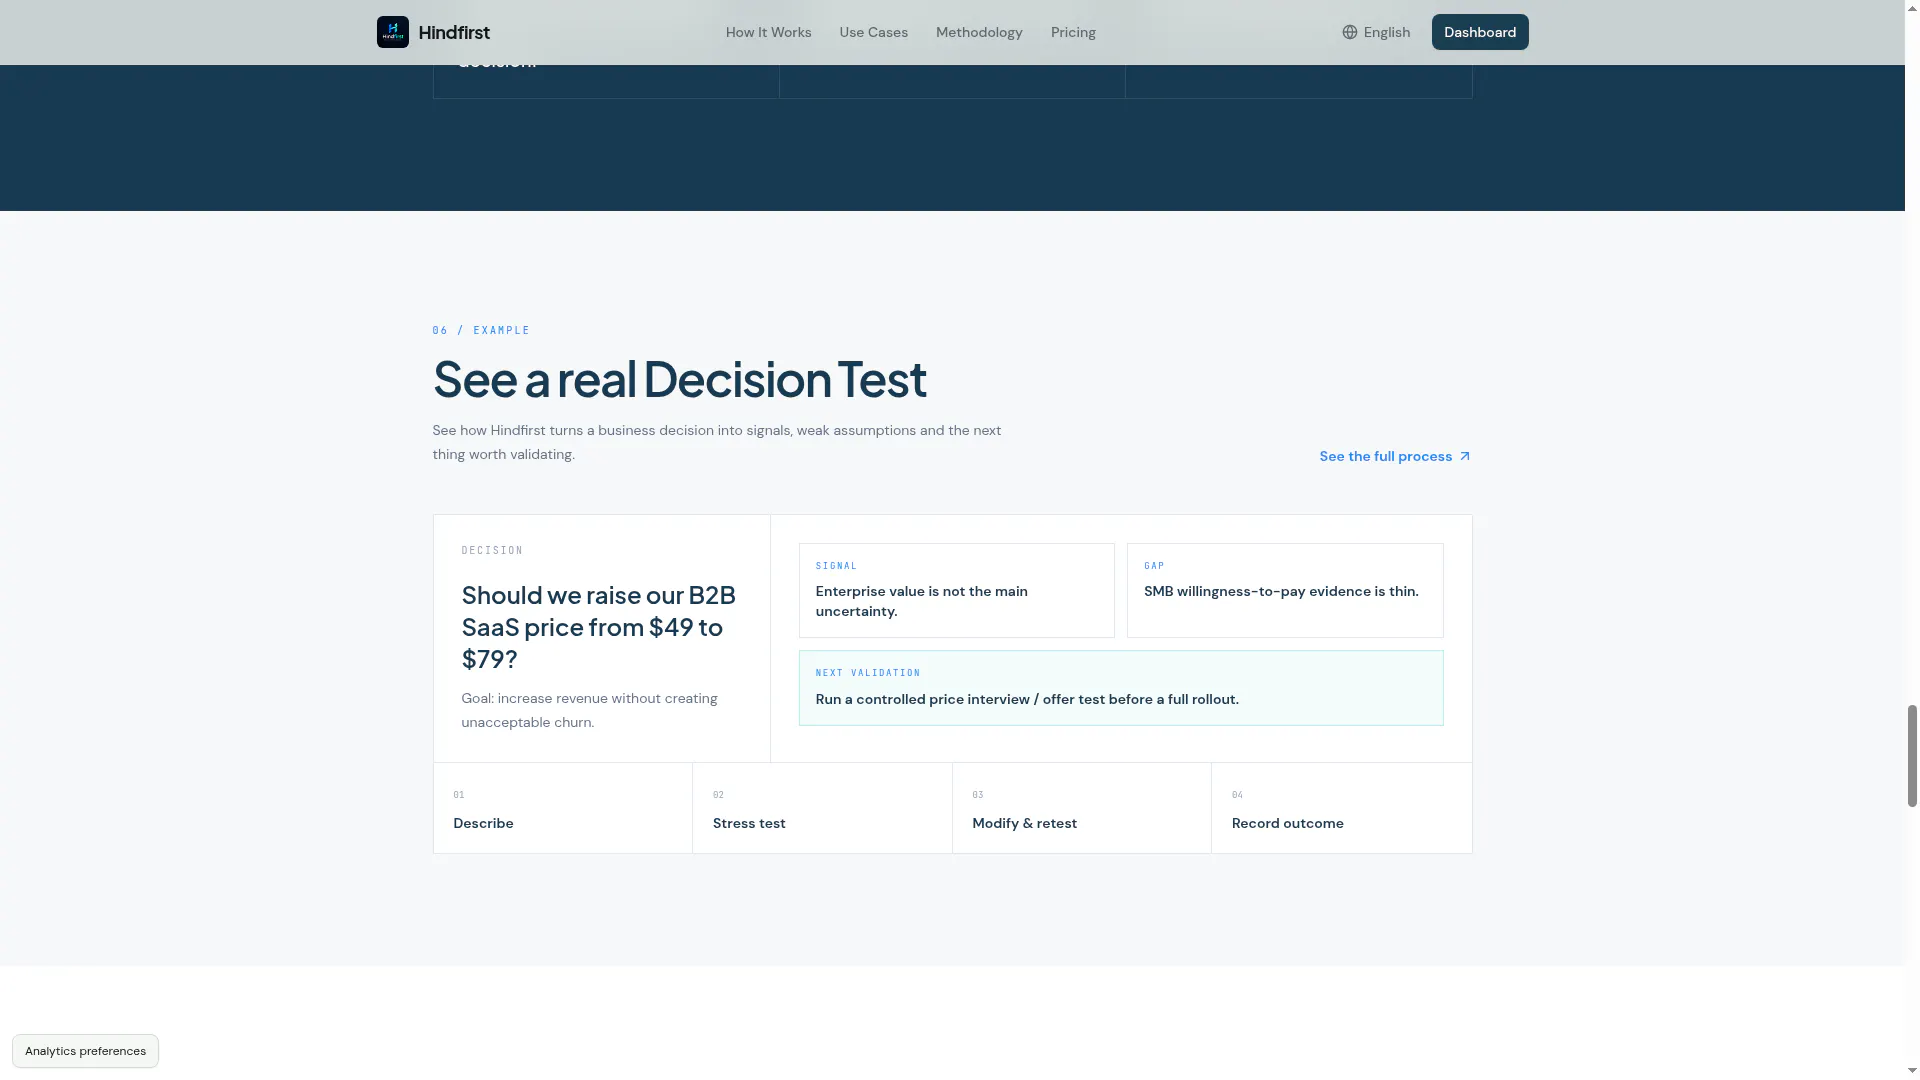The width and height of the screenshot is (1920, 1080).
Task: Navigate to the Pricing page
Action: pyautogui.click(x=1073, y=32)
